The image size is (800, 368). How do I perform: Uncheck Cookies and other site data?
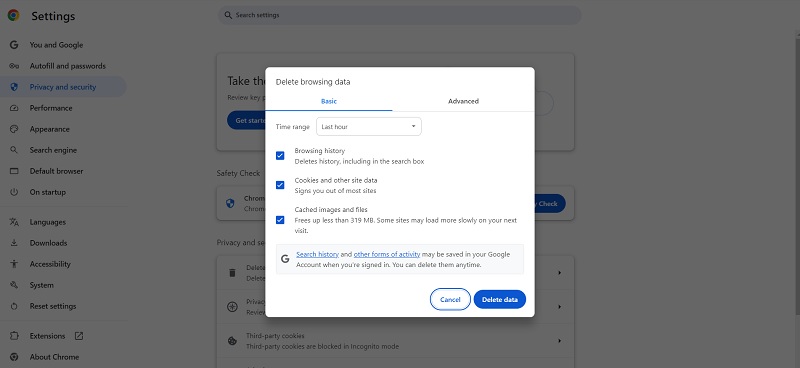tap(280, 185)
